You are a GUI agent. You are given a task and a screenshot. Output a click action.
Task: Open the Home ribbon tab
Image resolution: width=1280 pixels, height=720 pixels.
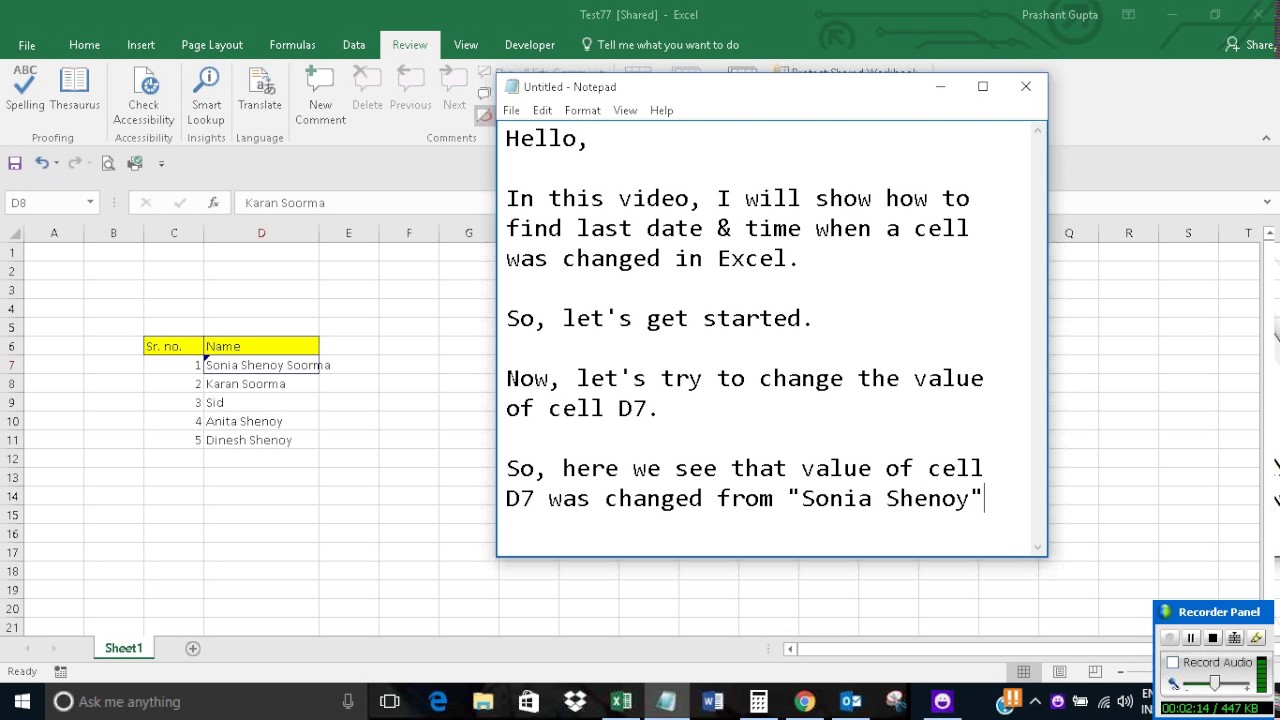84,45
